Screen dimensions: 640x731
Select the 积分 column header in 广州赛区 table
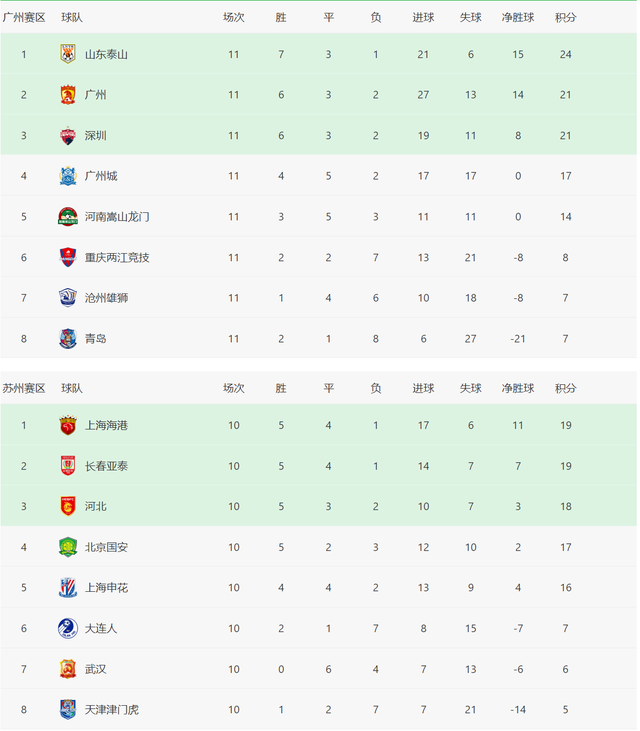point(565,17)
